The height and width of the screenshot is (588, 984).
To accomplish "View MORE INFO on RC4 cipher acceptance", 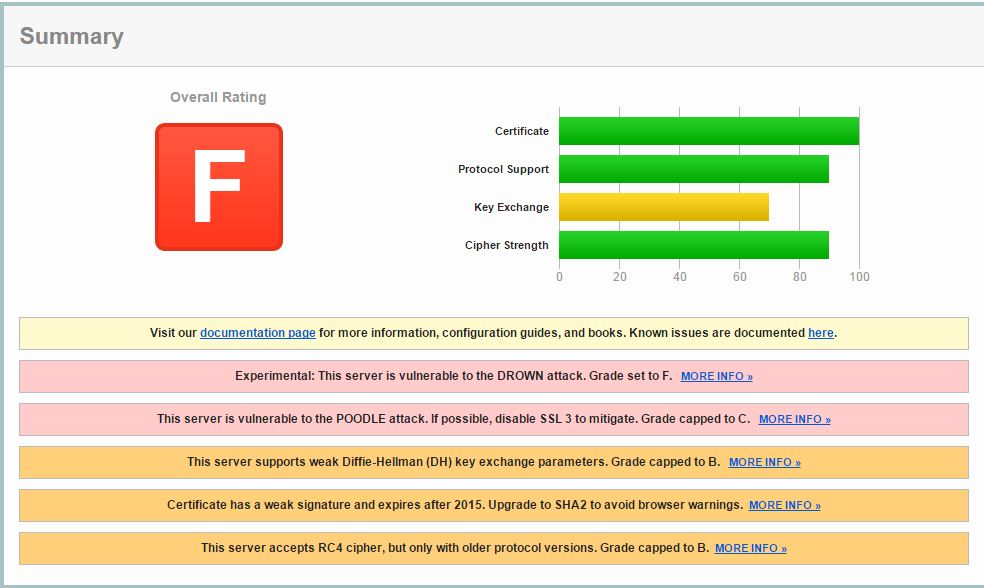I will click(x=751, y=548).
